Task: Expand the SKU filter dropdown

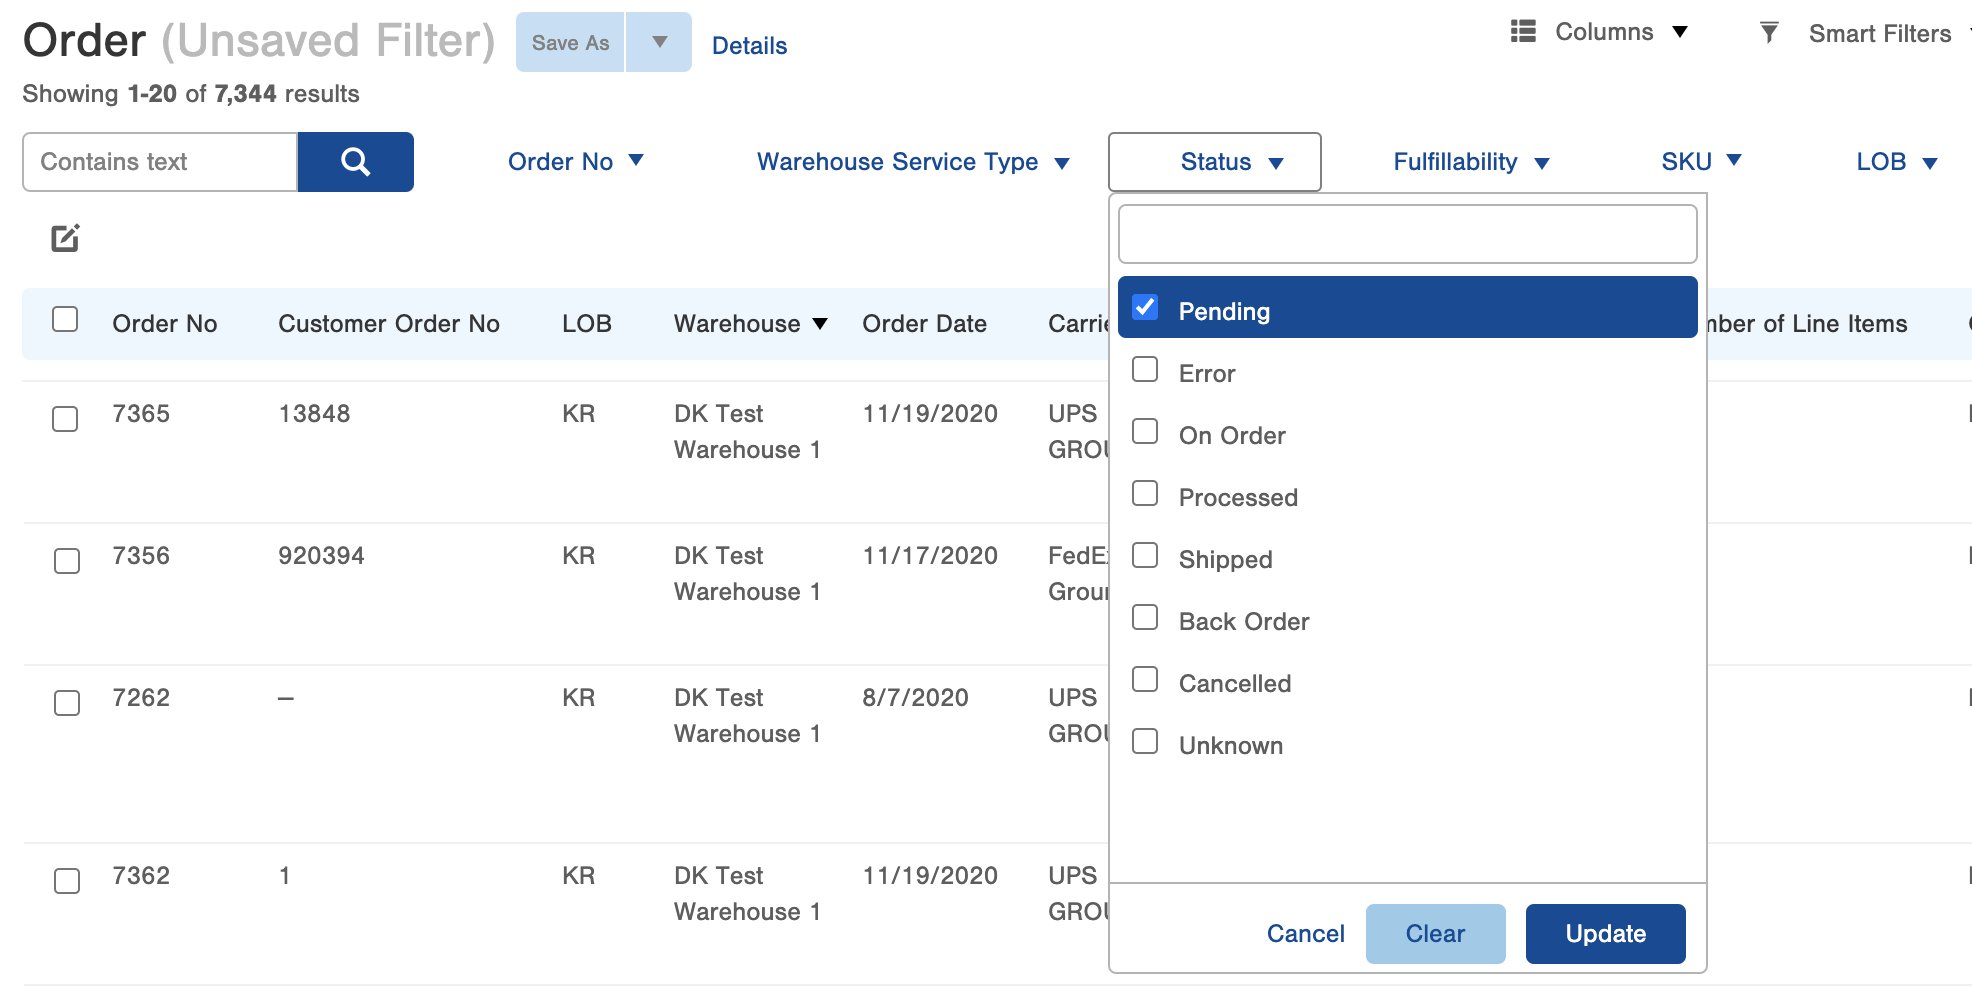Action: click(1700, 161)
